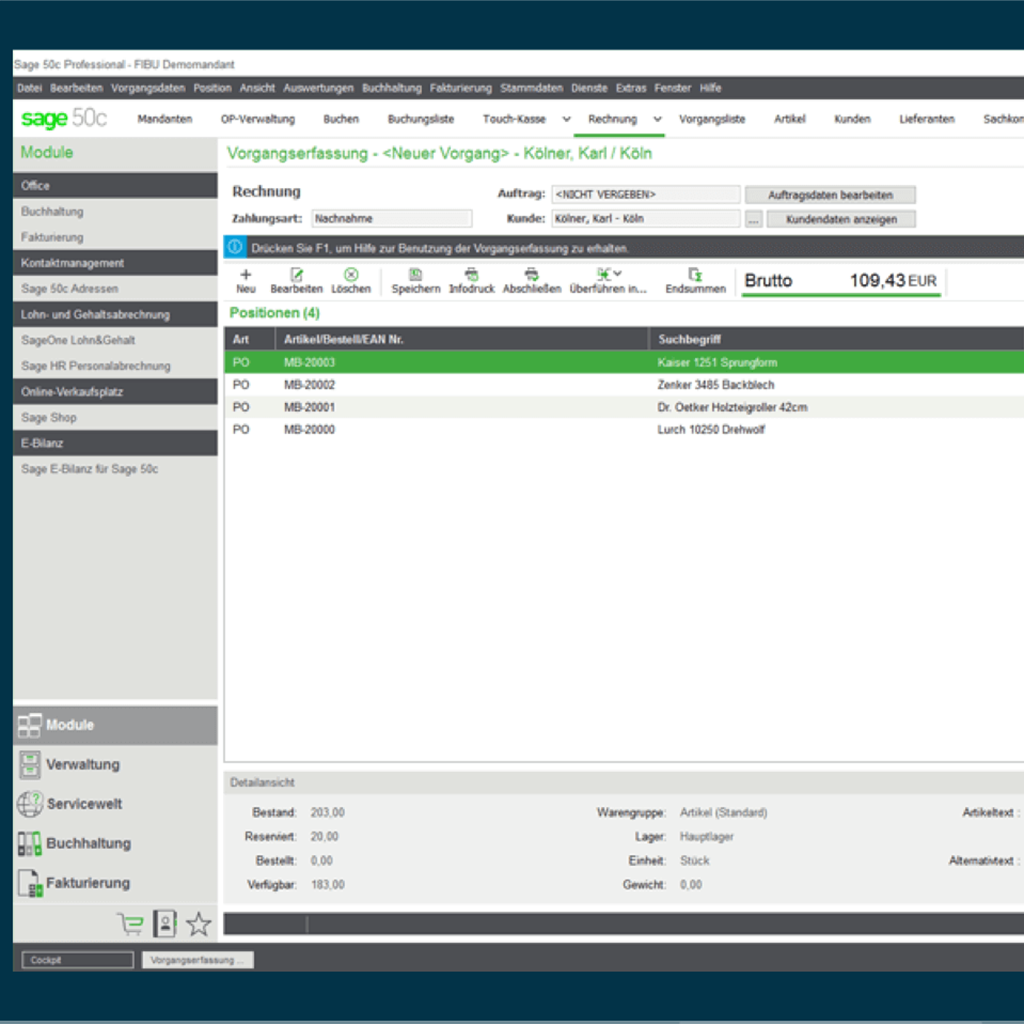This screenshot has width=1024, height=1024.
Task: Sort by Suchbegriff column header
Action: [x=837, y=339]
